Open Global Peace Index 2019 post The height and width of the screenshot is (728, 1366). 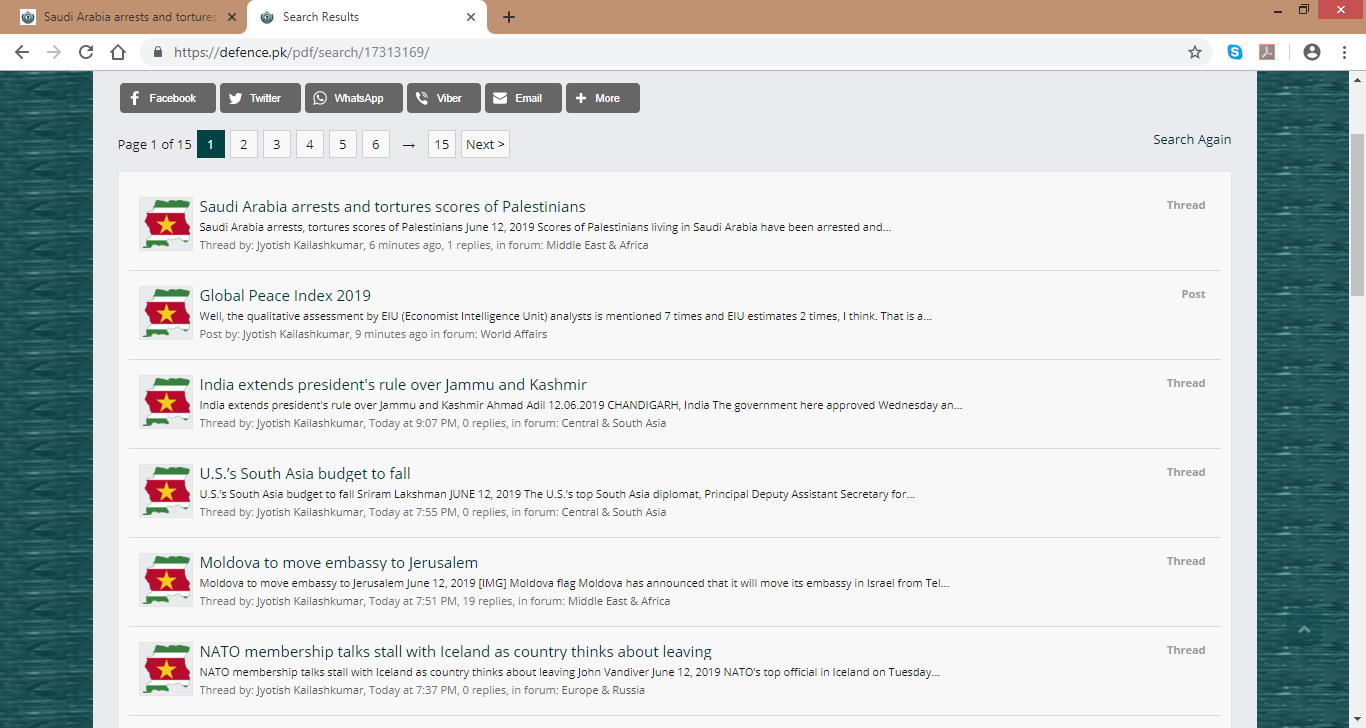coord(285,296)
